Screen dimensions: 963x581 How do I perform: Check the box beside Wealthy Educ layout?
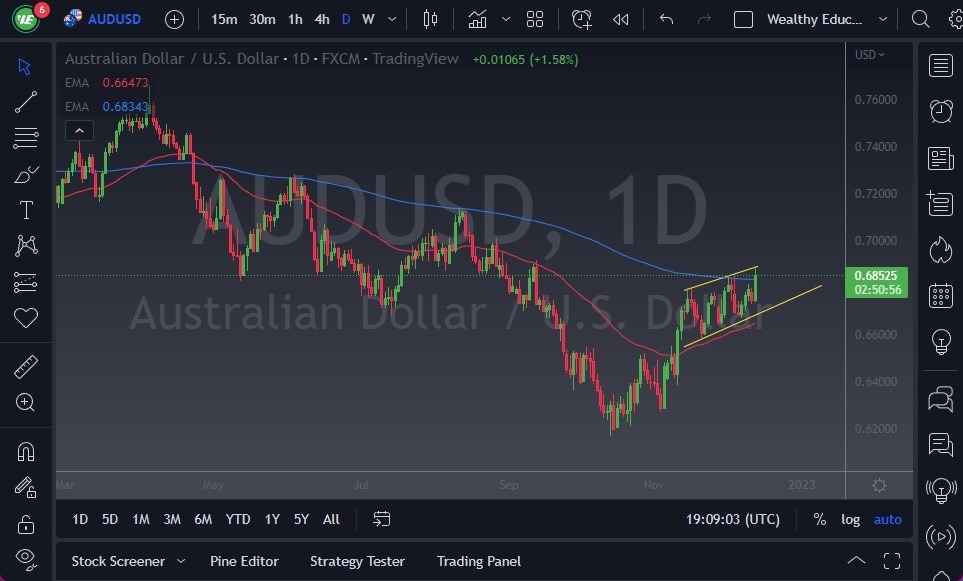click(742, 18)
